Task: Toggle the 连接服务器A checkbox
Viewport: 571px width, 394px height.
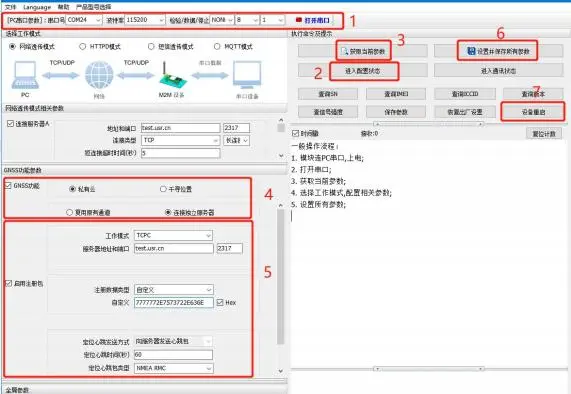Action: (x=10, y=124)
